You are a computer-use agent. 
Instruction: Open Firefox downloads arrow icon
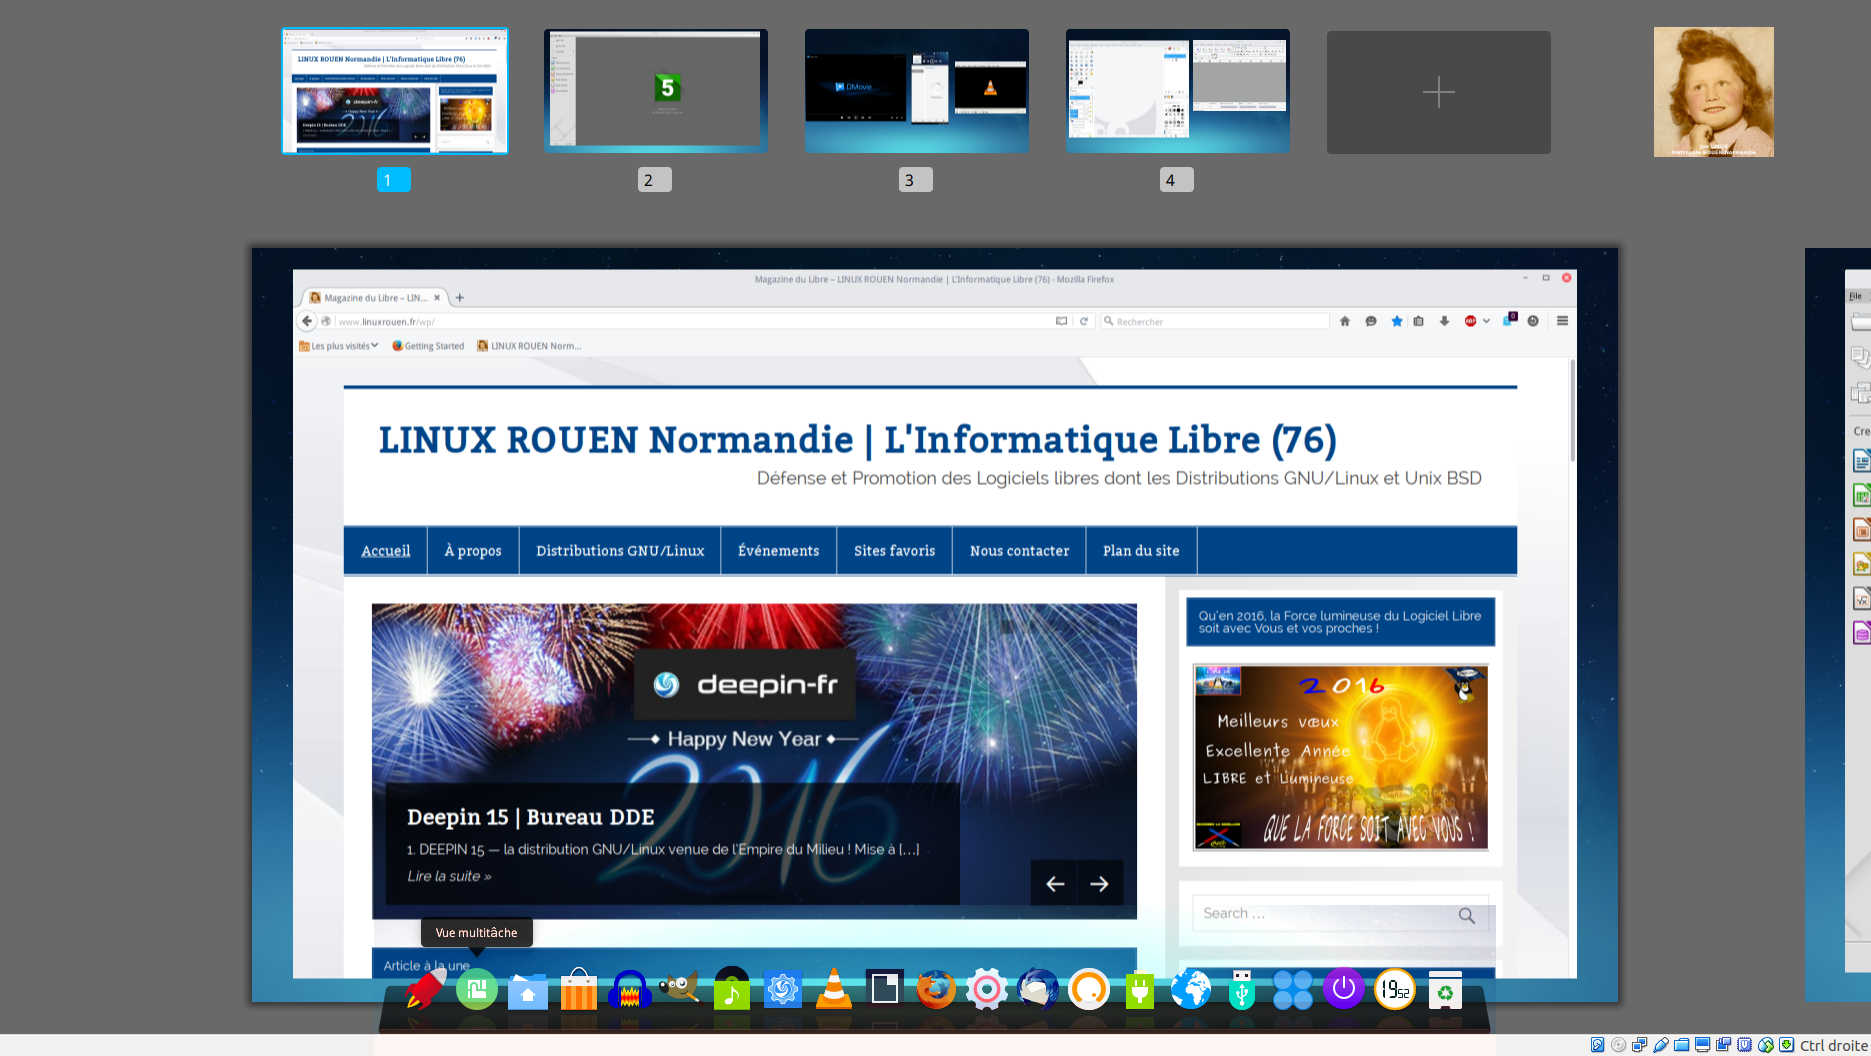click(x=1444, y=321)
